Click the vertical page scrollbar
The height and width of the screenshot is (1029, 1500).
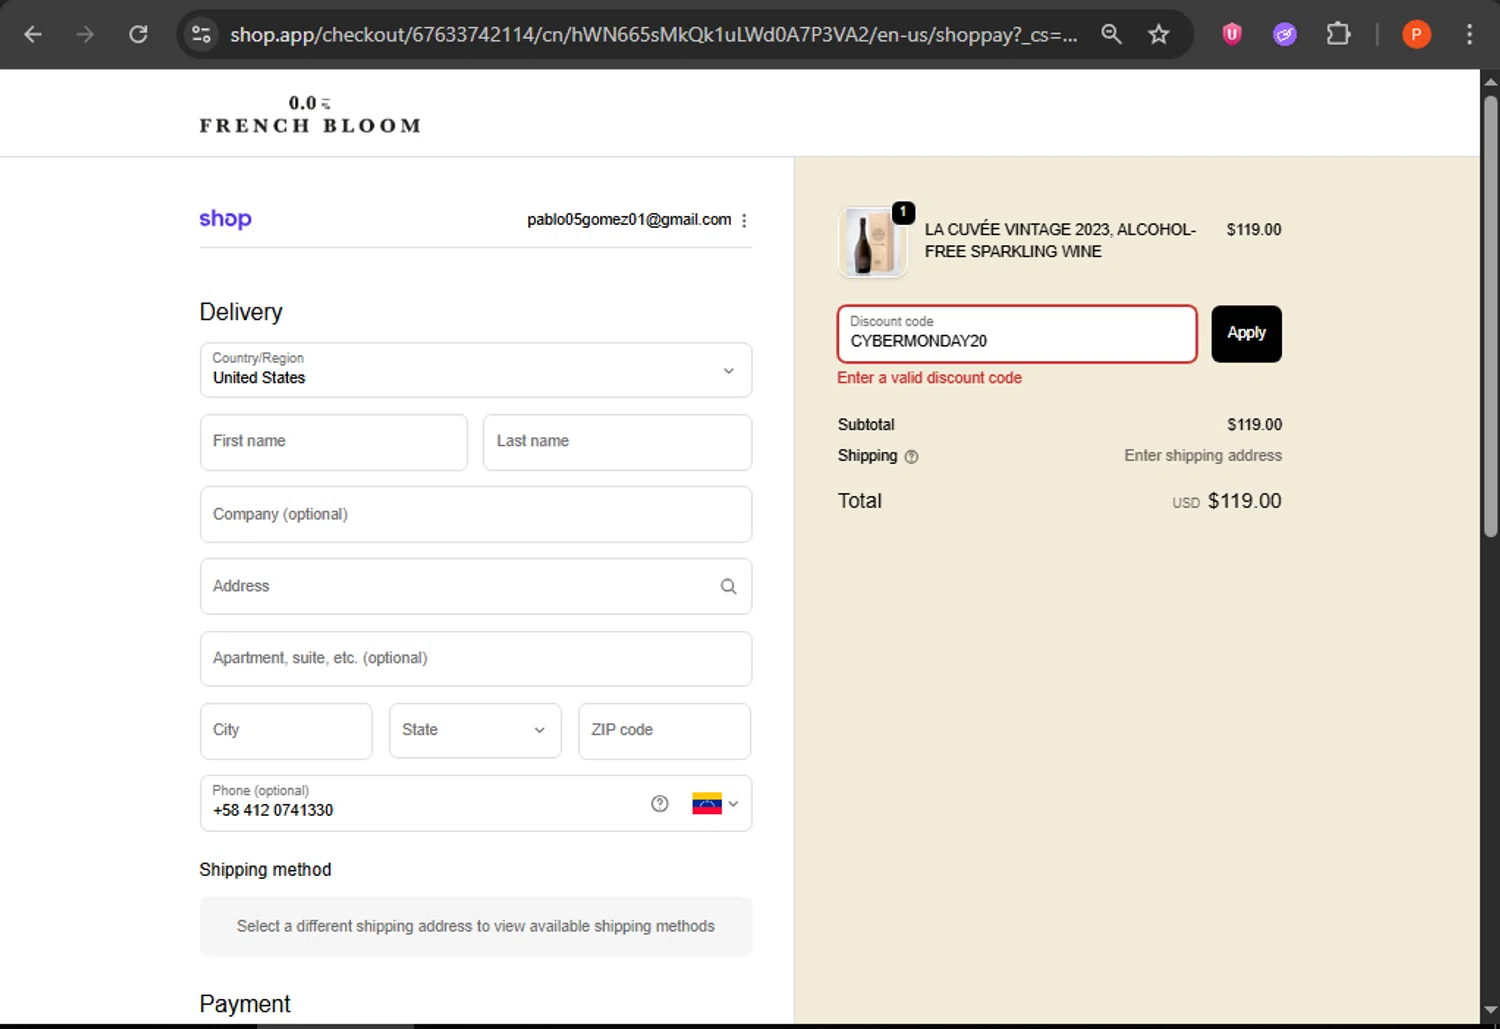pyautogui.click(x=1490, y=316)
